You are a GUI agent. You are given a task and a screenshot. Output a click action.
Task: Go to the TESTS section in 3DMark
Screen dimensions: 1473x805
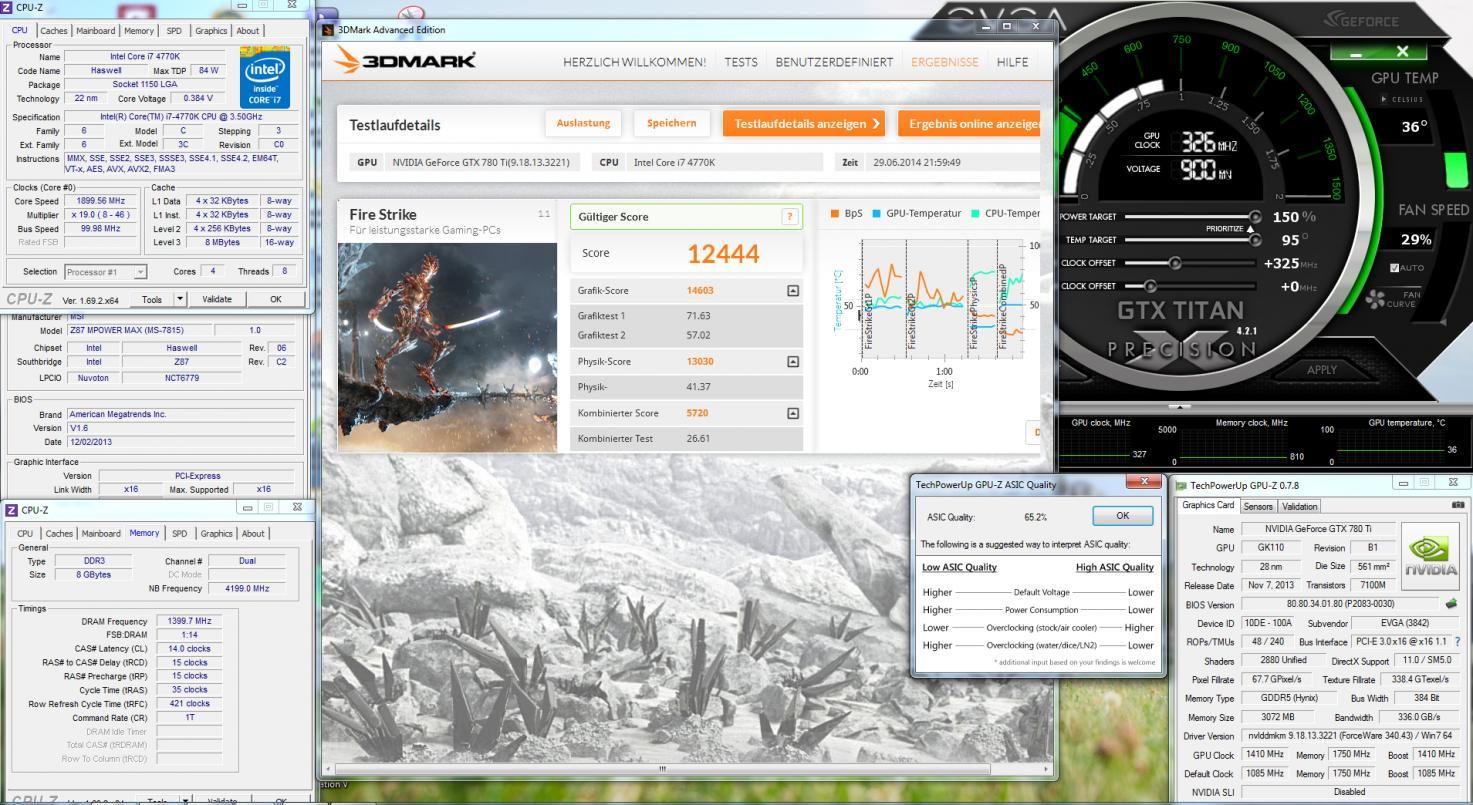[x=741, y=62]
